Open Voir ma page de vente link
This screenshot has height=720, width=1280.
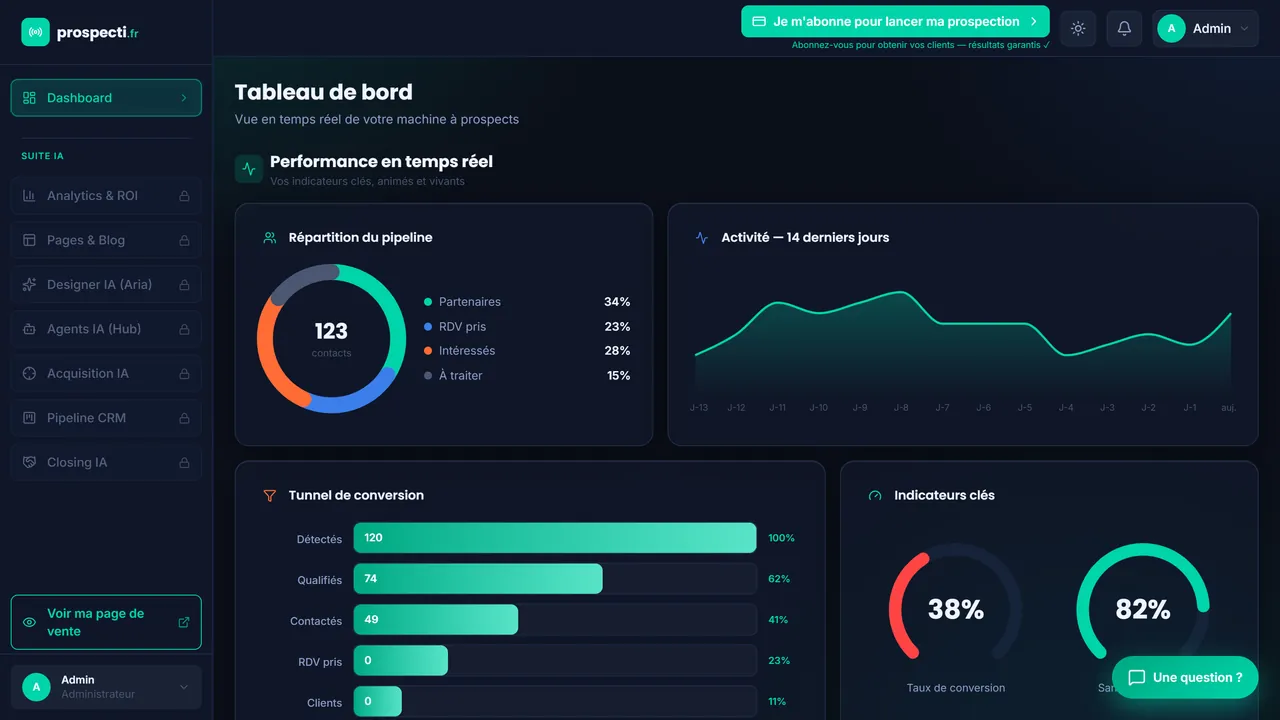tap(106, 622)
